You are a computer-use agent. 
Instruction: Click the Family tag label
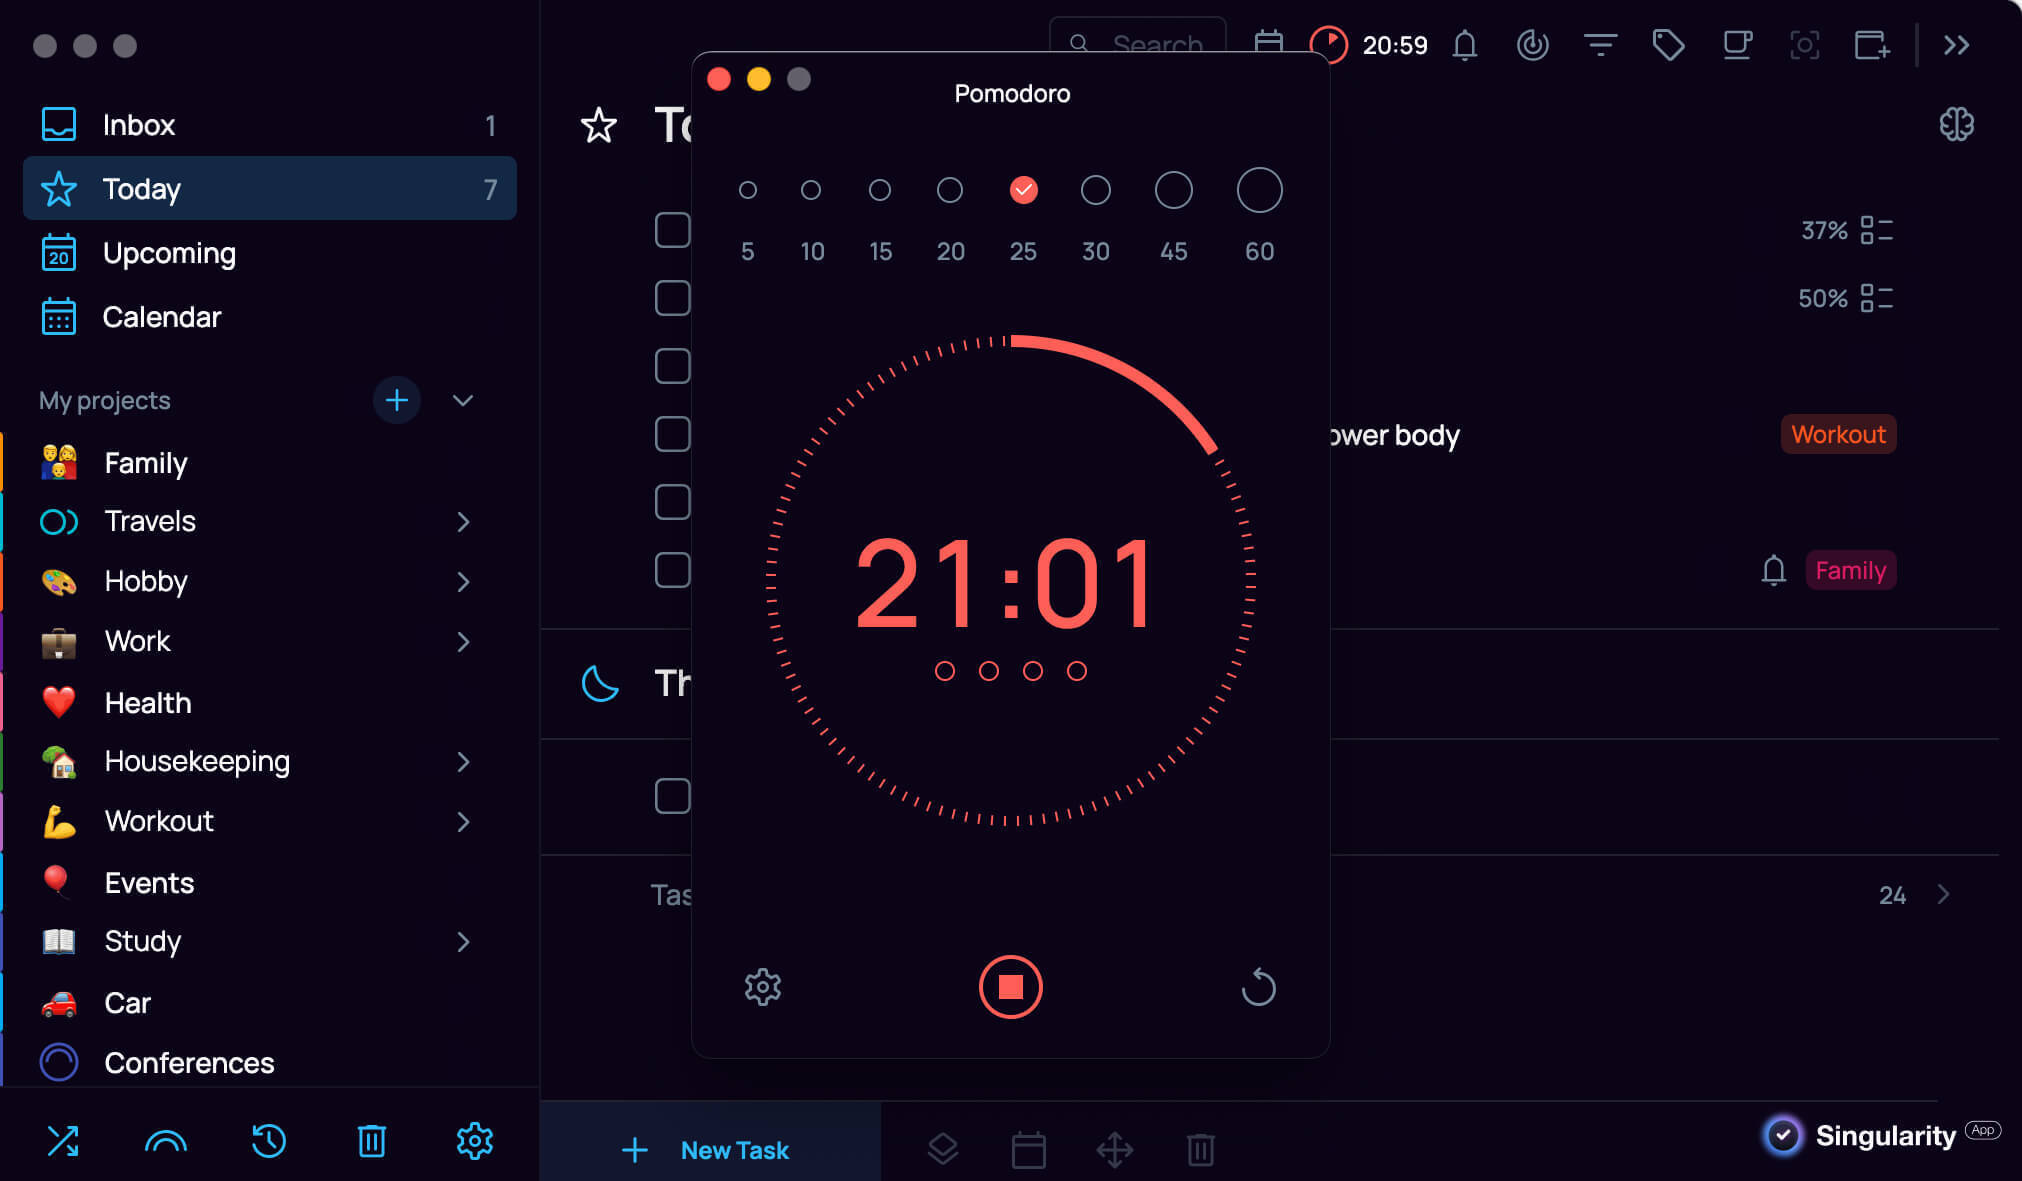(1851, 571)
